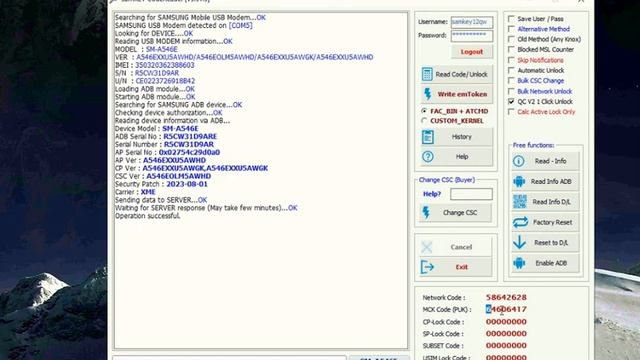Click the lightning icon beside Write emToken
This screenshot has height=360, width=640.
[x=427, y=94]
